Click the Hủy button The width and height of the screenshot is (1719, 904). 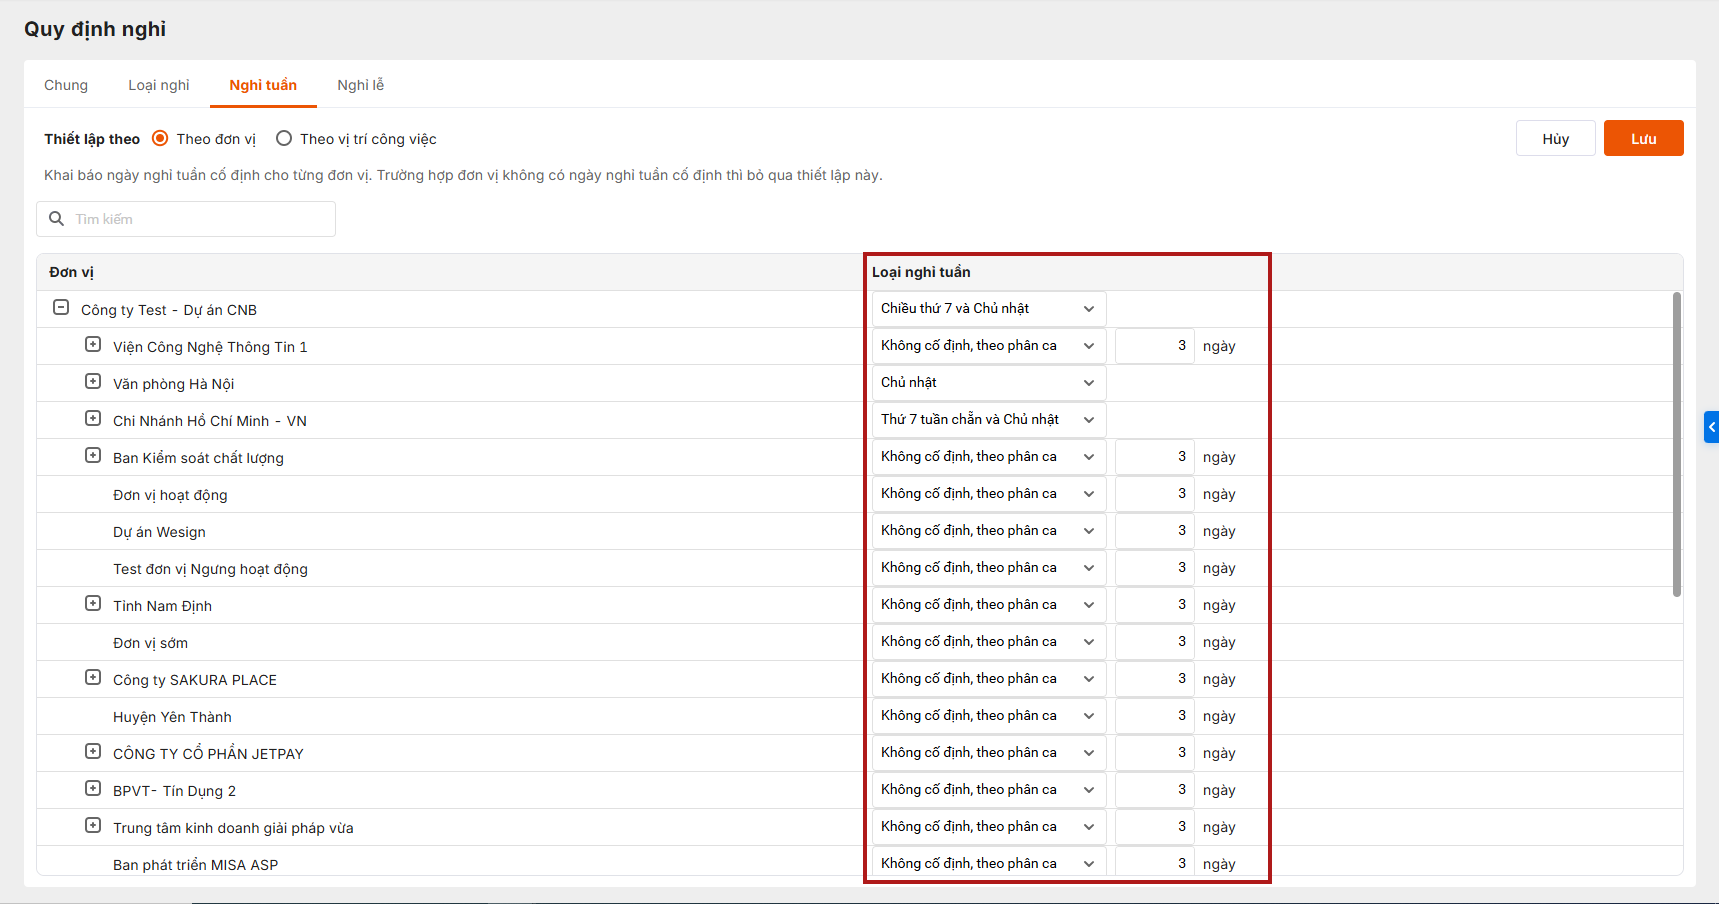pyautogui.click(x=1556, y=139)
